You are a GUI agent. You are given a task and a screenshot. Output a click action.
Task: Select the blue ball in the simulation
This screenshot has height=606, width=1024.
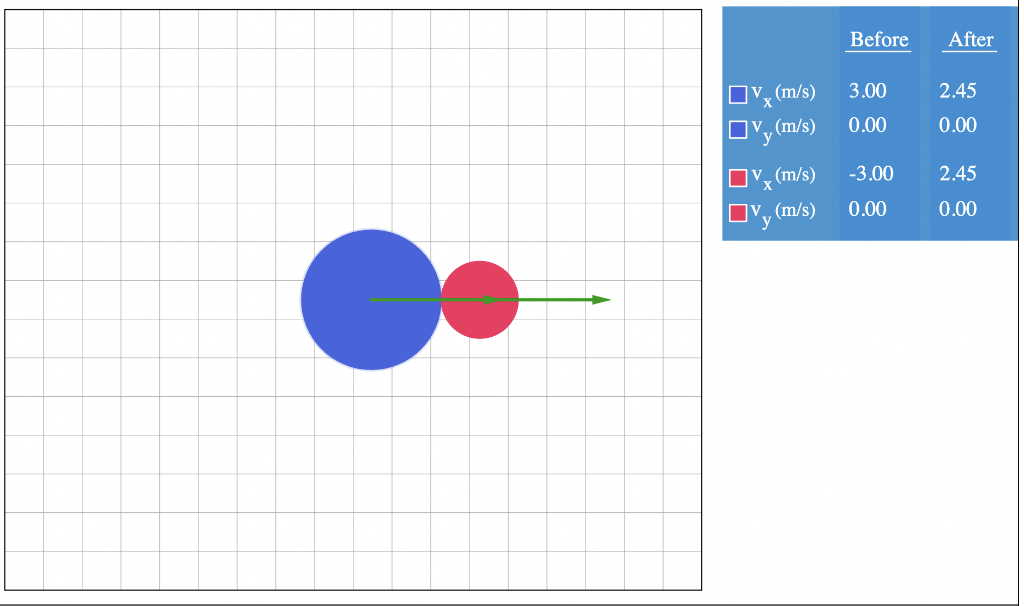(370, 300)
